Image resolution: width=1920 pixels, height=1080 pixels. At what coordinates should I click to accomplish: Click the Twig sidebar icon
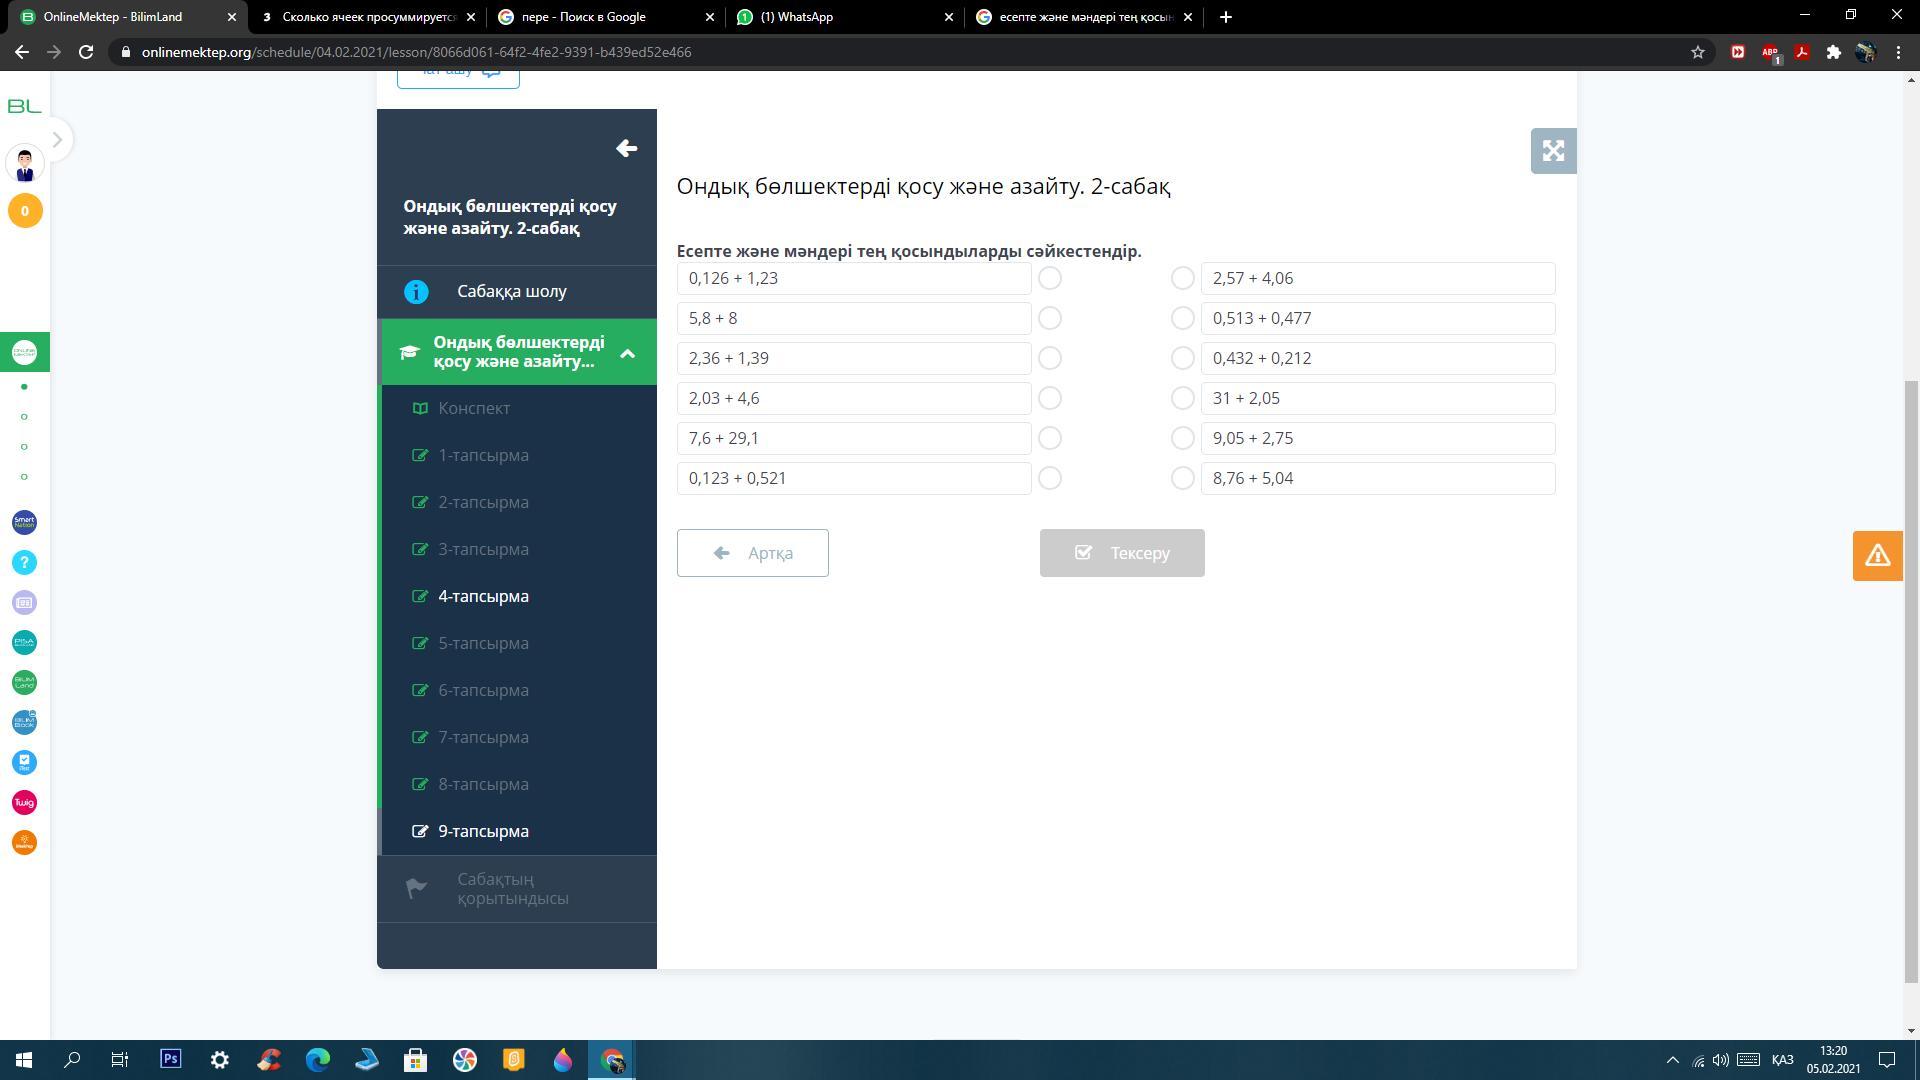(25, 802)
